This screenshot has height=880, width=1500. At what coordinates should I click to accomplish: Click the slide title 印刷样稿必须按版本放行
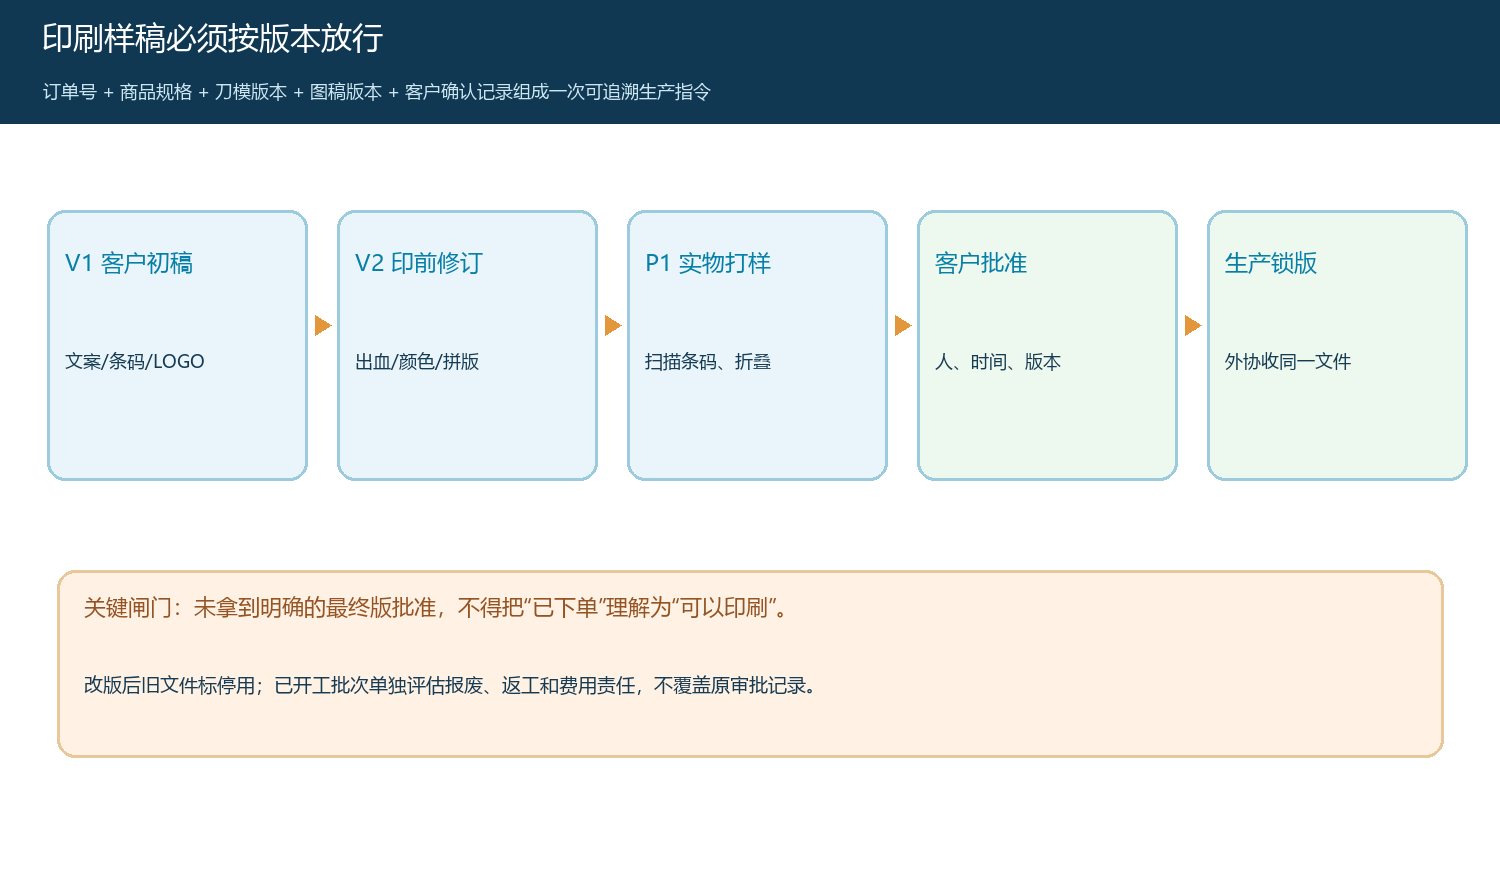(x=213, y=38)
